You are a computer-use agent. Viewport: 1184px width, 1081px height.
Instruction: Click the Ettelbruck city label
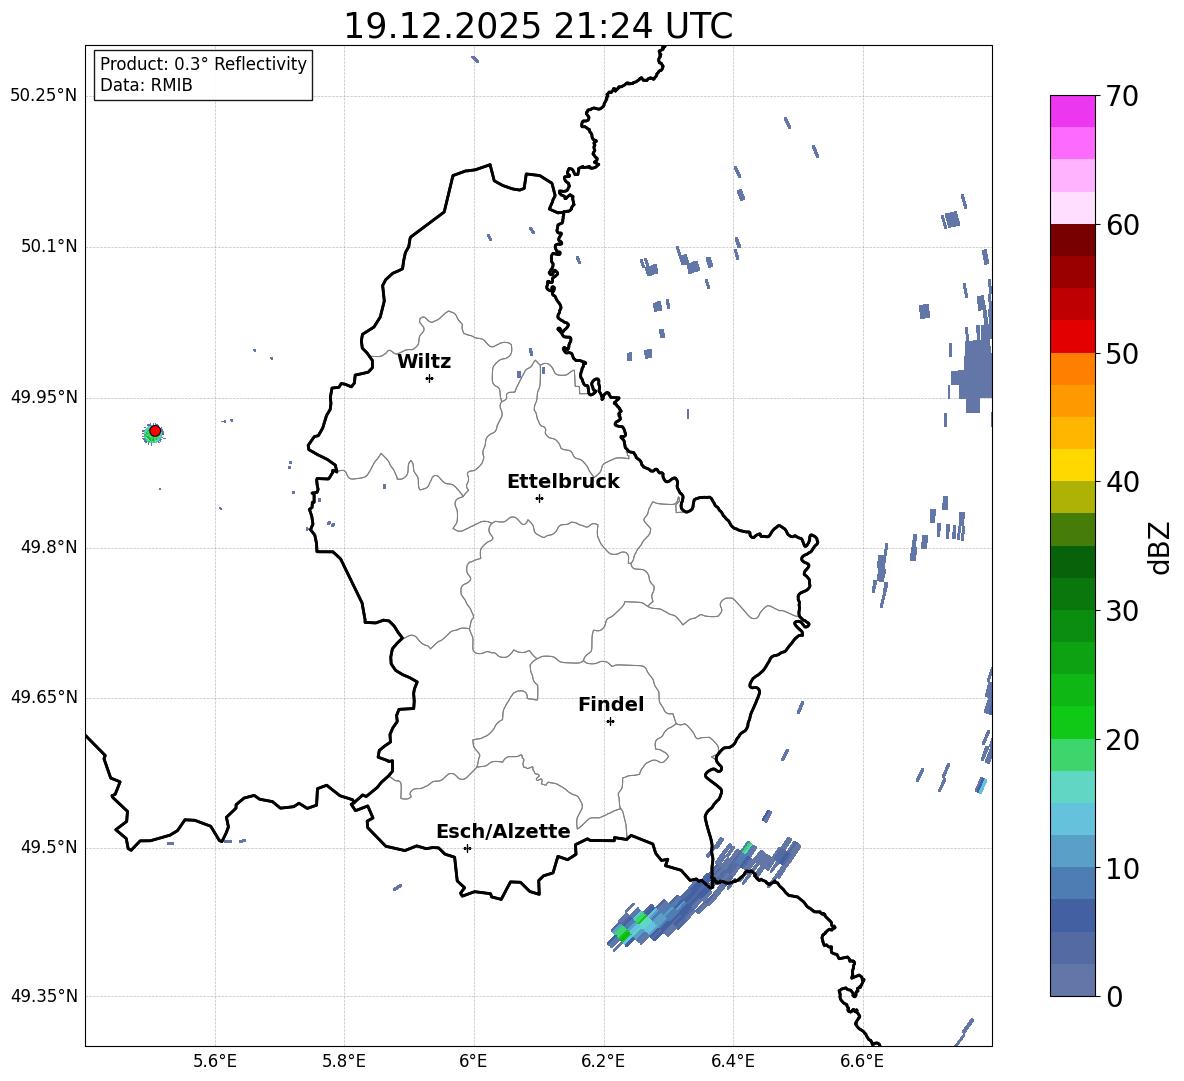[563, 482]
